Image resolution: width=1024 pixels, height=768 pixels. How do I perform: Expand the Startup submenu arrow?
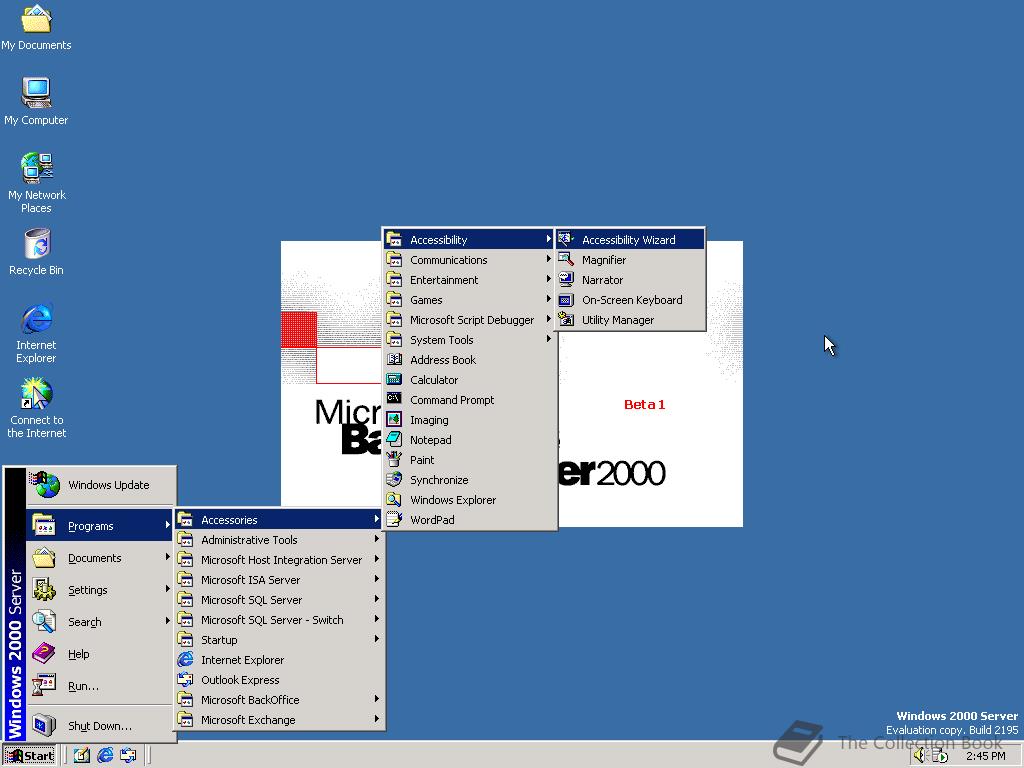[x=377, y=639]
